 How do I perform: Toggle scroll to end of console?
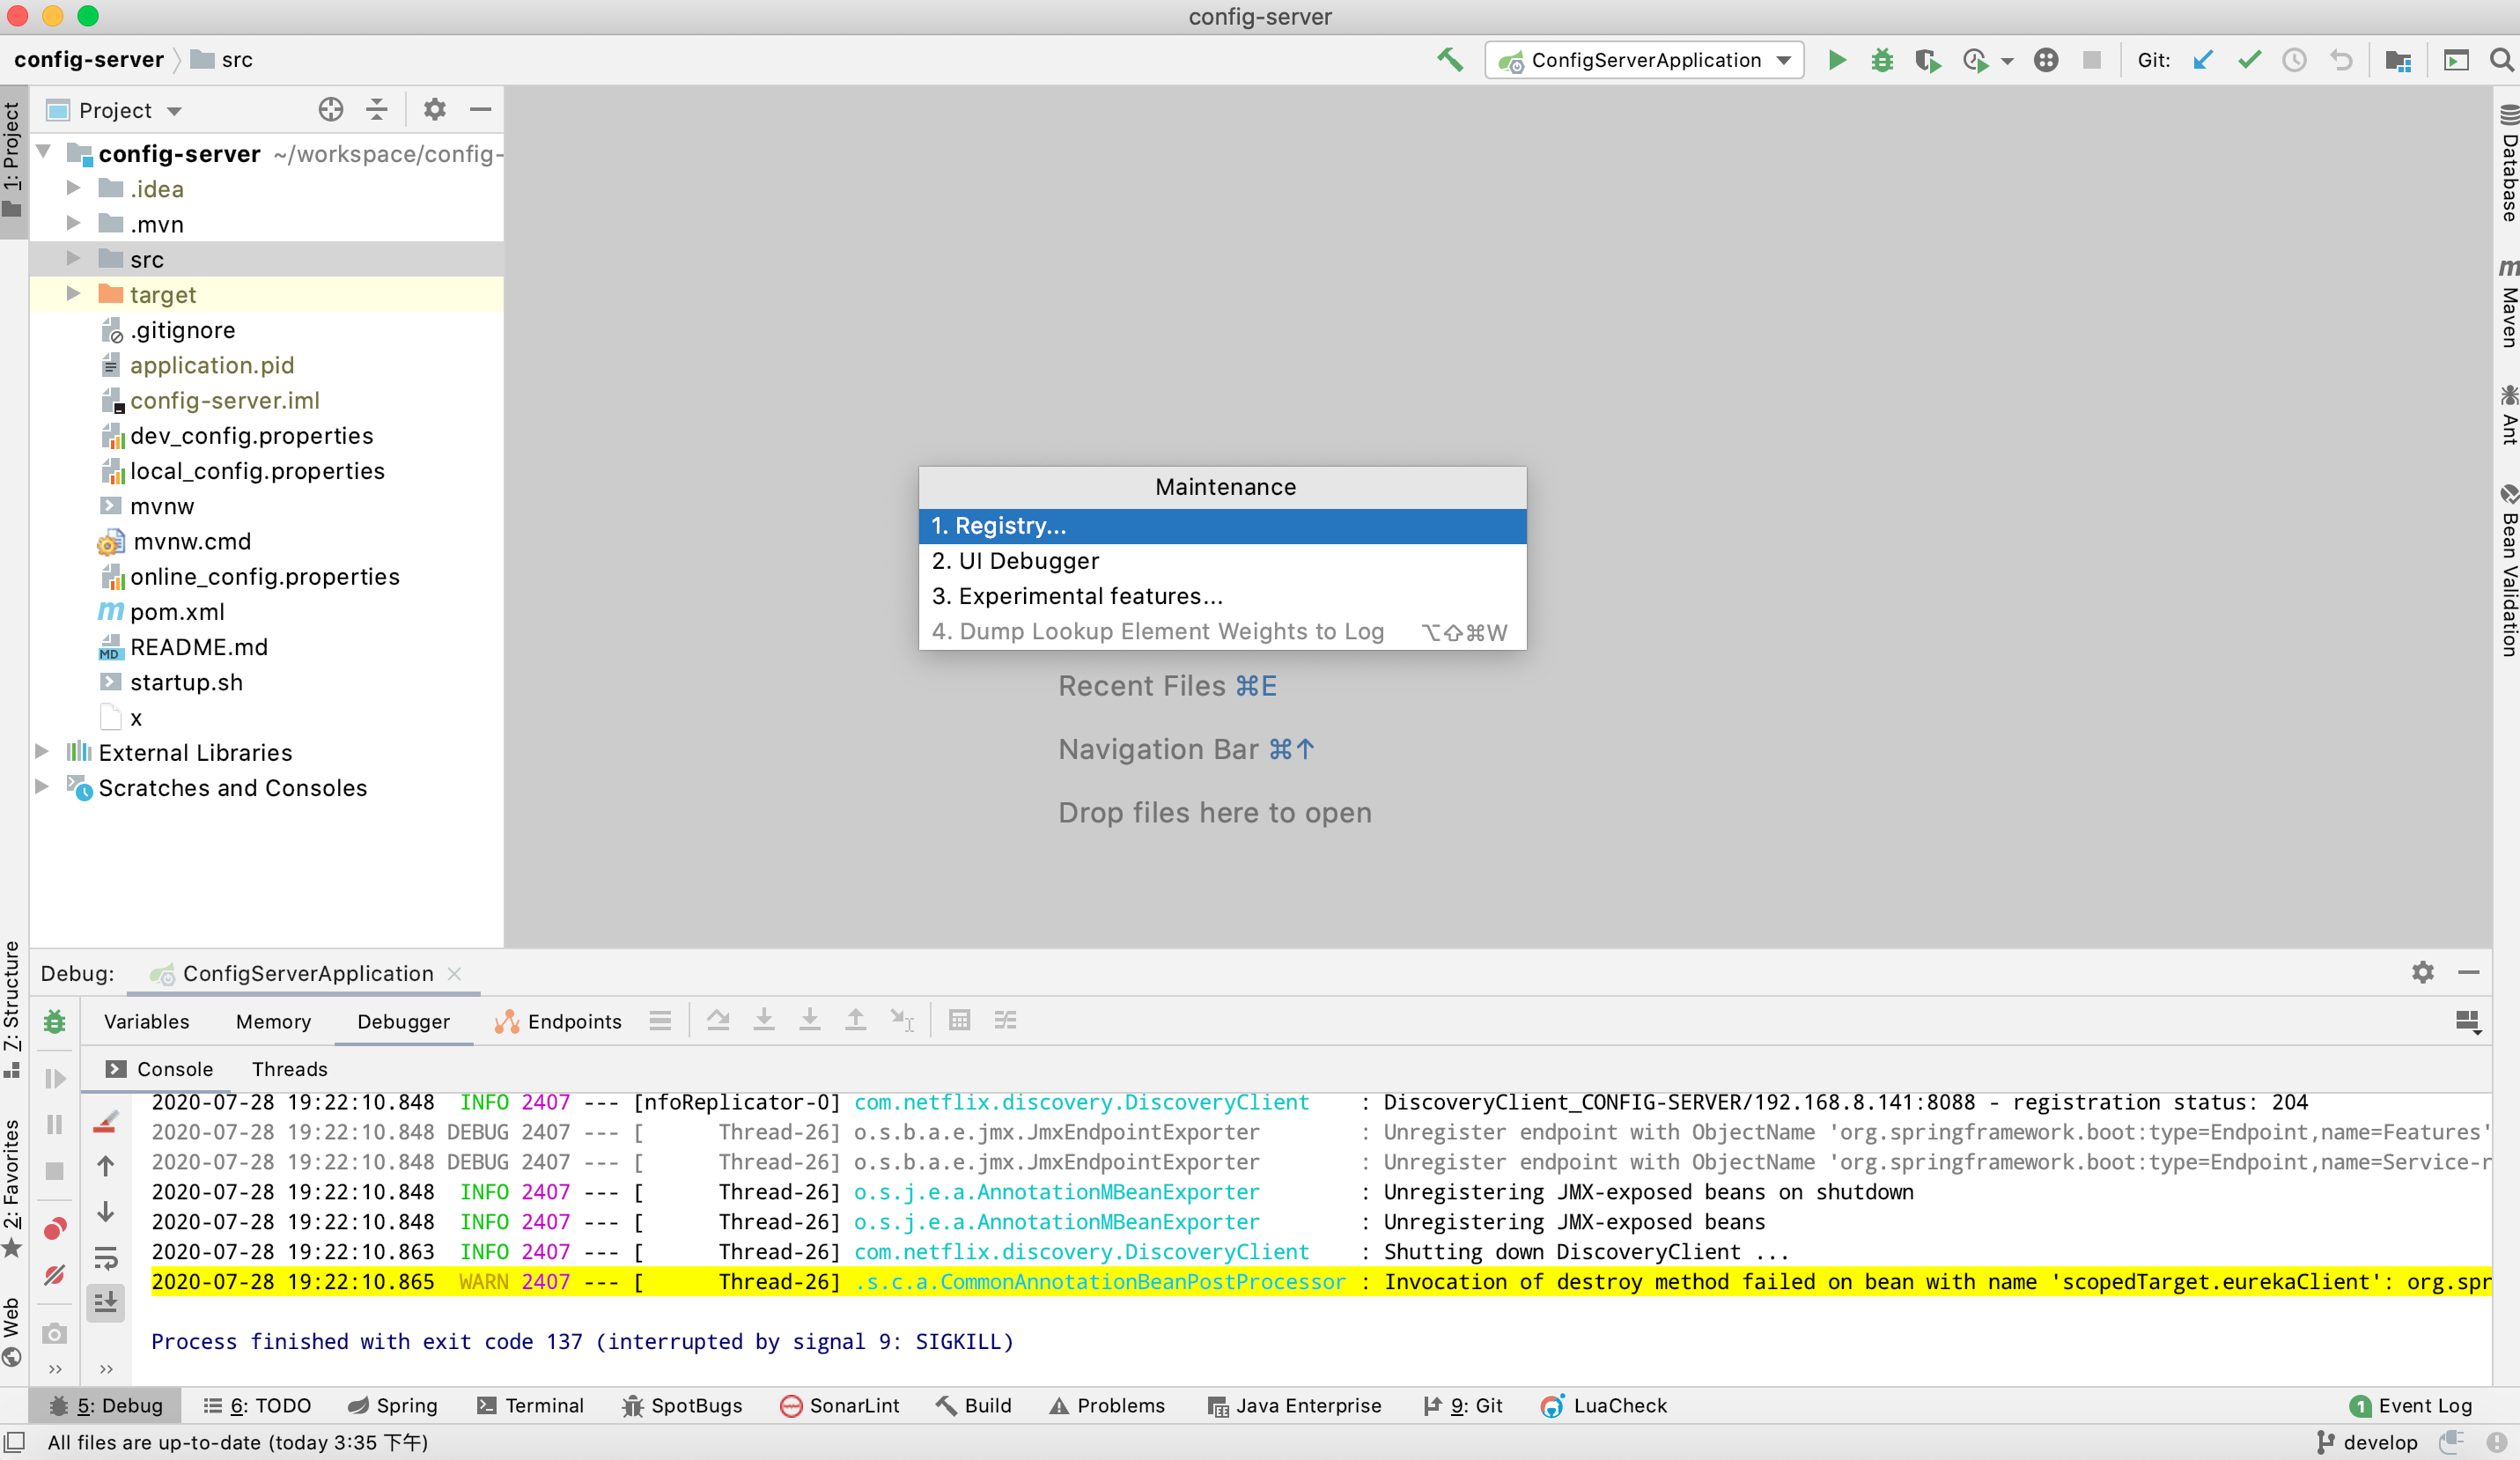pyautogui.click(x=106, y=1302)
